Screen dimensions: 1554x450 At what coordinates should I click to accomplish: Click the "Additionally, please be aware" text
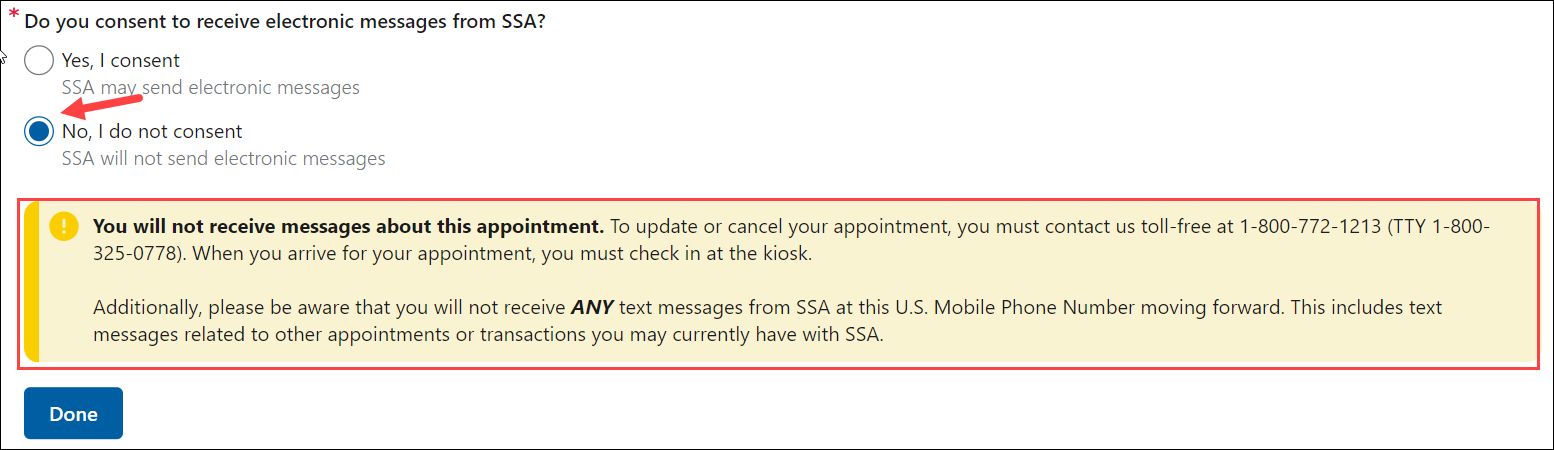tap(206, 308)
